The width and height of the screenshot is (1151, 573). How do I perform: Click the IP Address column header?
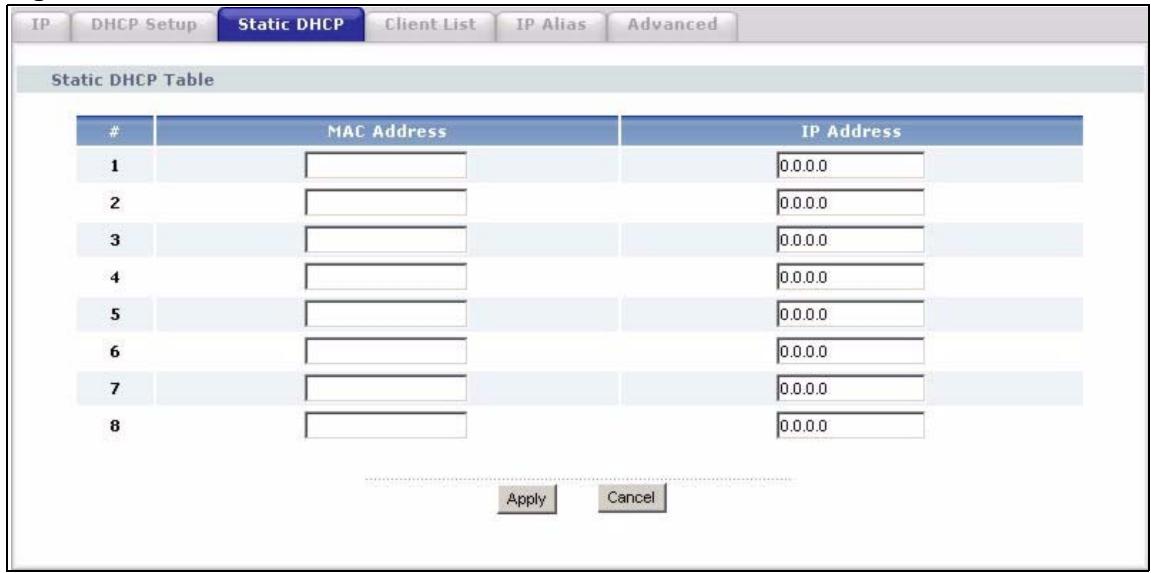(x=852, y=131)
